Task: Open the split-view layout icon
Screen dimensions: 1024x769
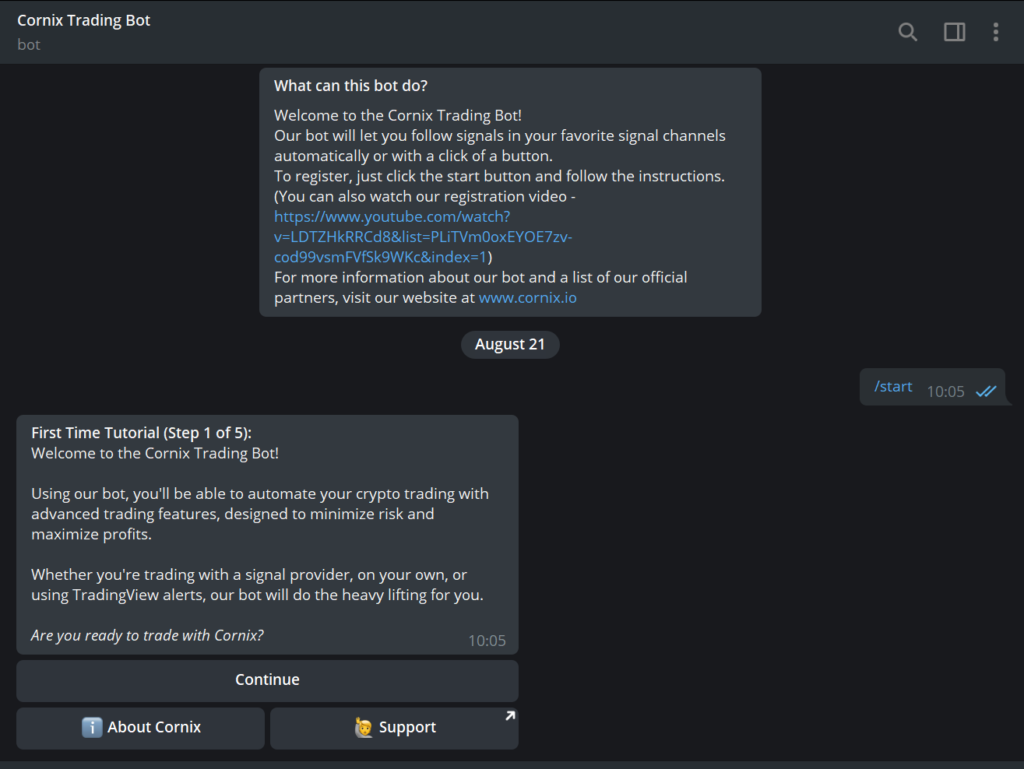Action: 952,31
